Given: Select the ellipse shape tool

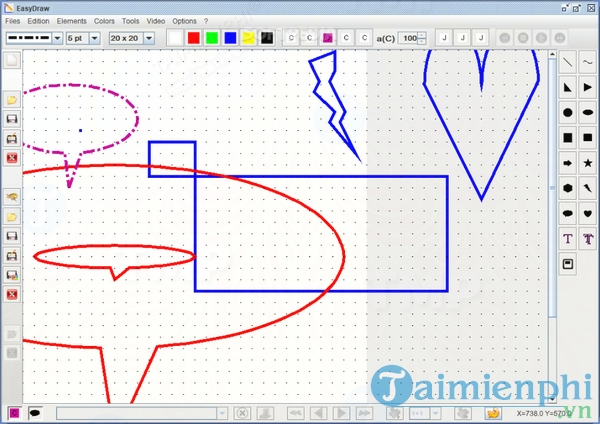Looking at the screenshot, I should click(588, 113).
